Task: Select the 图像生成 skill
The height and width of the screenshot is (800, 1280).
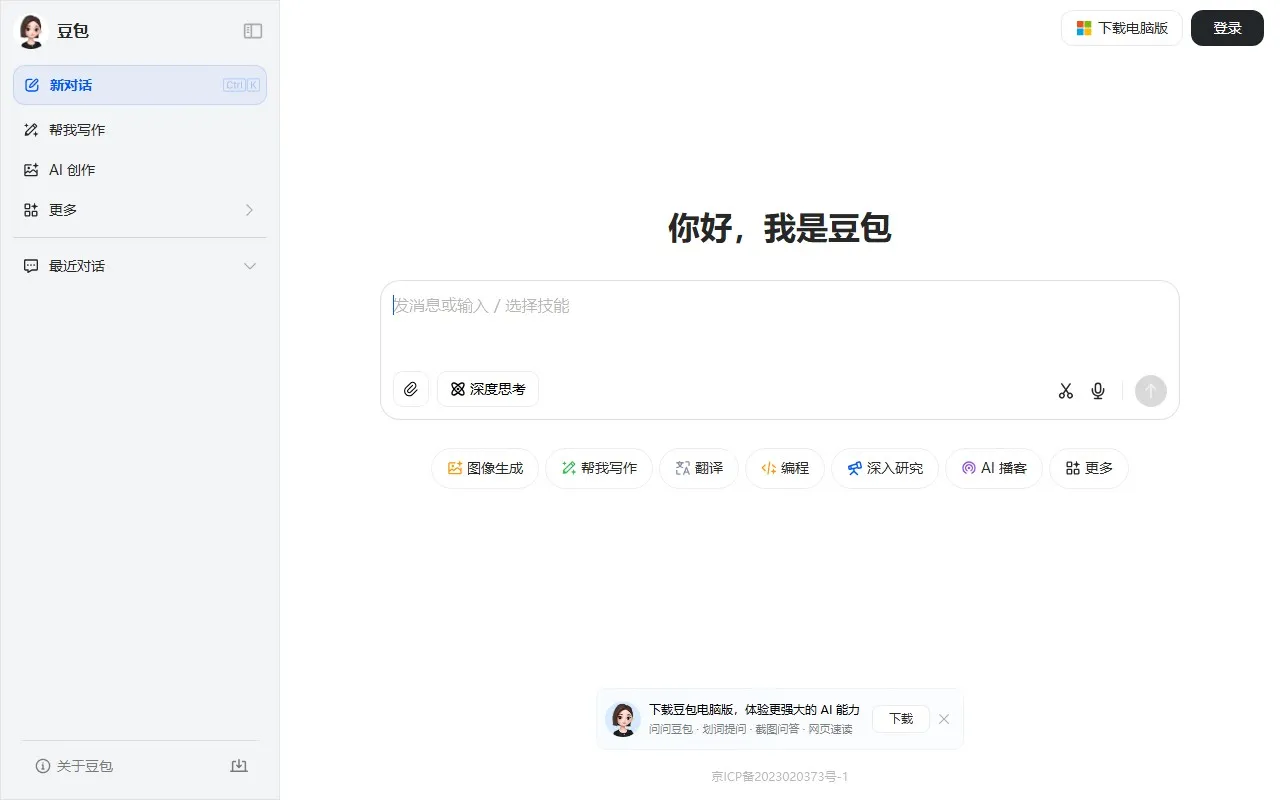Action: click(484, 468)
